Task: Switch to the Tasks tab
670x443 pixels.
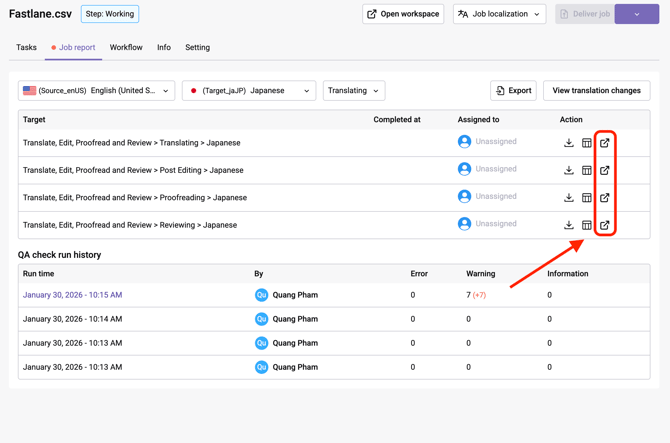Action: [x=26, y=47]
